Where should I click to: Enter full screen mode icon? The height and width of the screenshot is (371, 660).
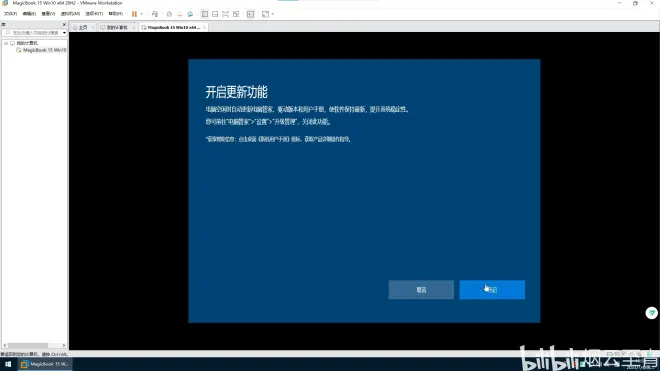pos(226,14)
